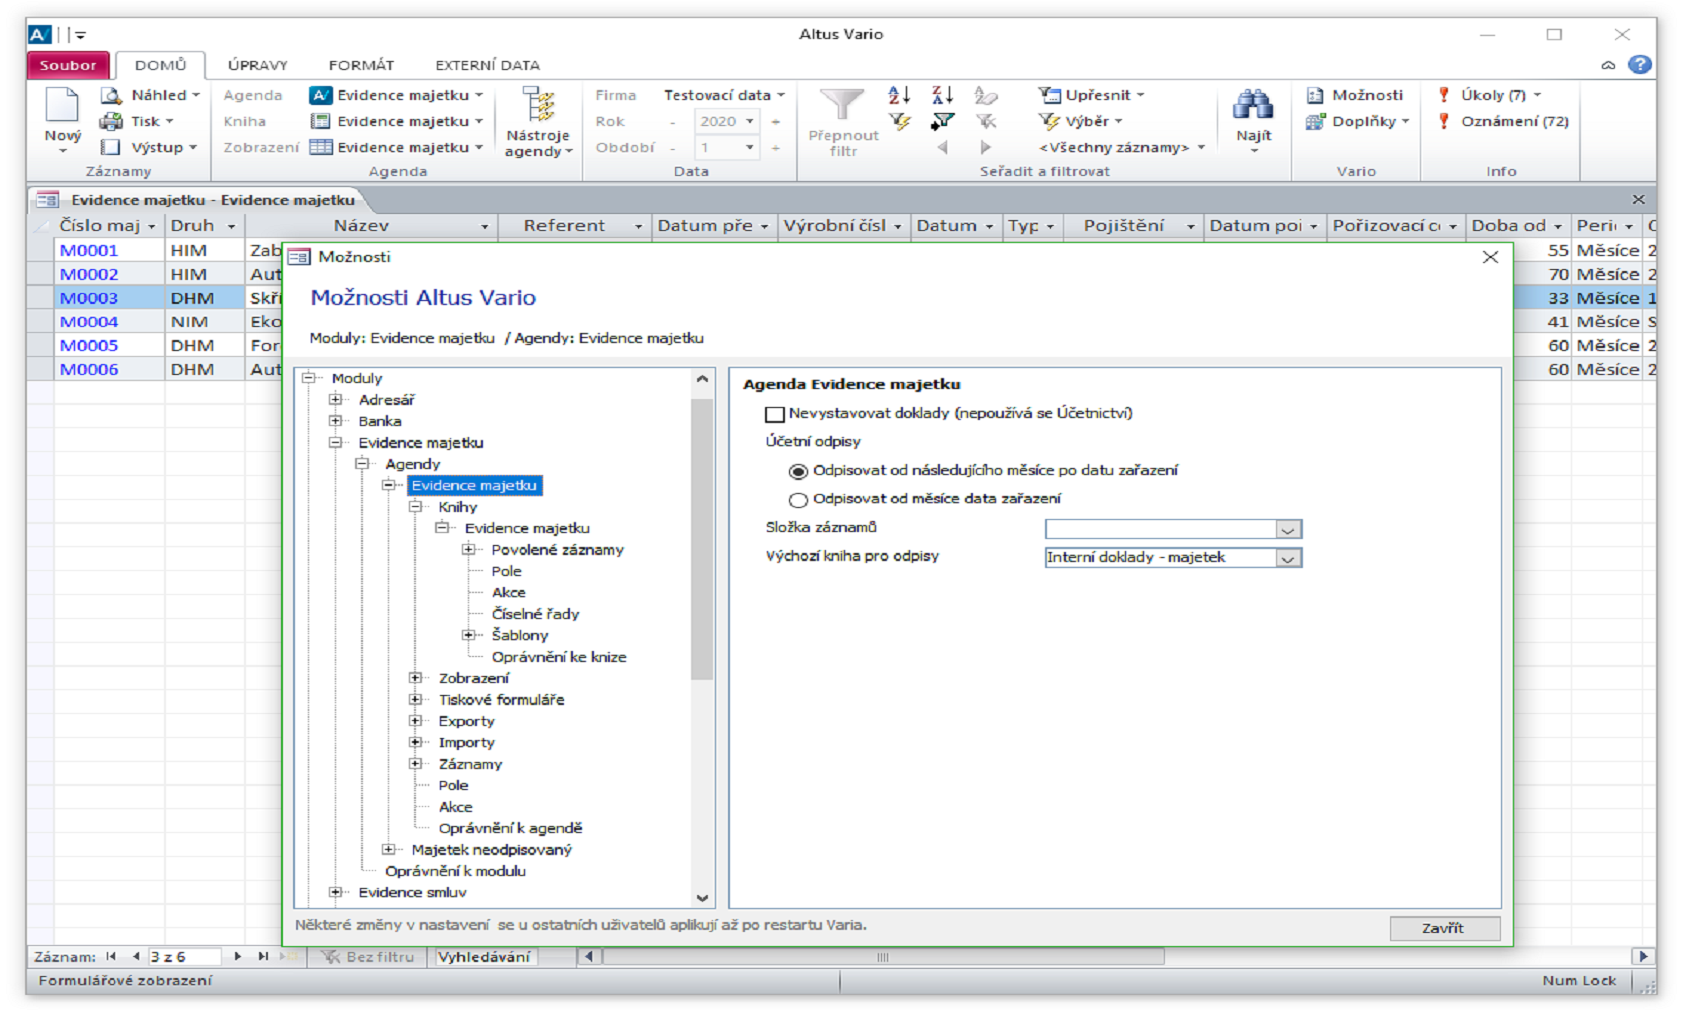Select Tiskové formuláře tree item
Image resolution: width=1689 pixels, height=1020 pixels.
501,700
